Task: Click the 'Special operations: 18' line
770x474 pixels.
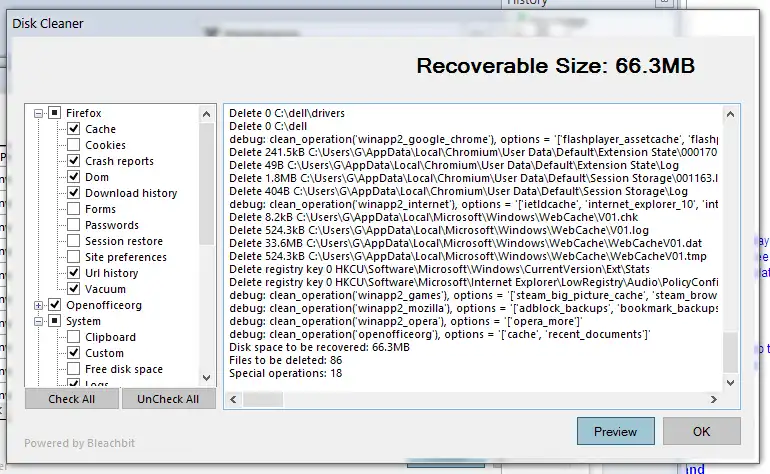Action: 285,373
